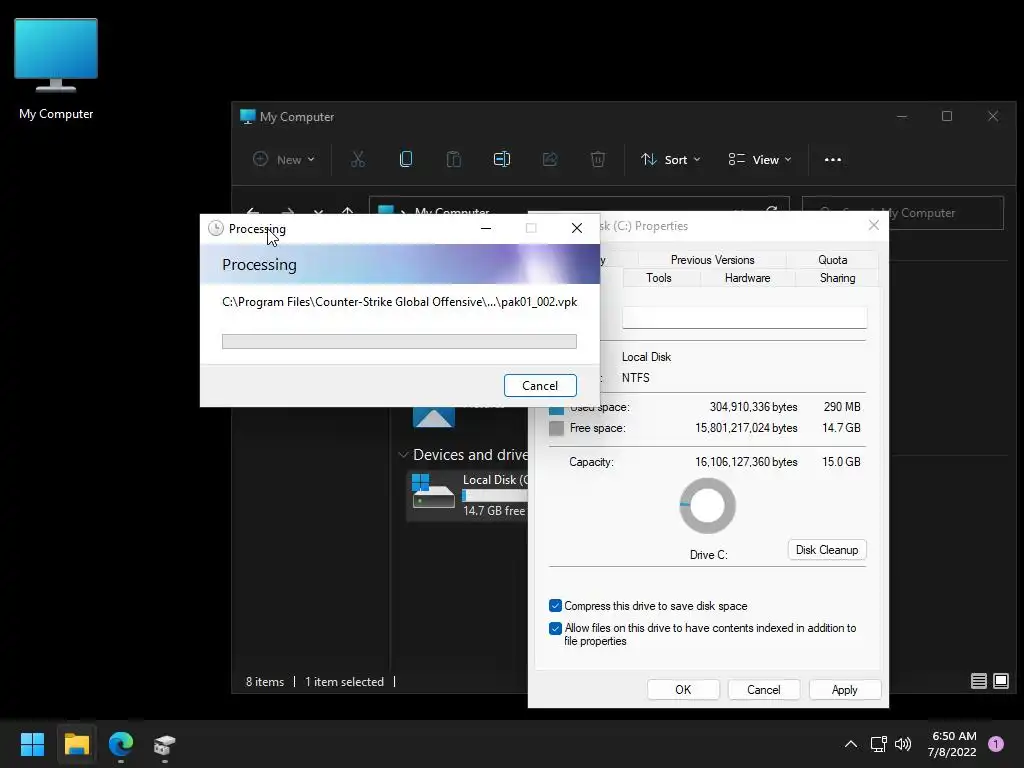Screen dimensions: 1024x768
Task: Click the Delete trash icon in toolbar
Action: [598, 159]
